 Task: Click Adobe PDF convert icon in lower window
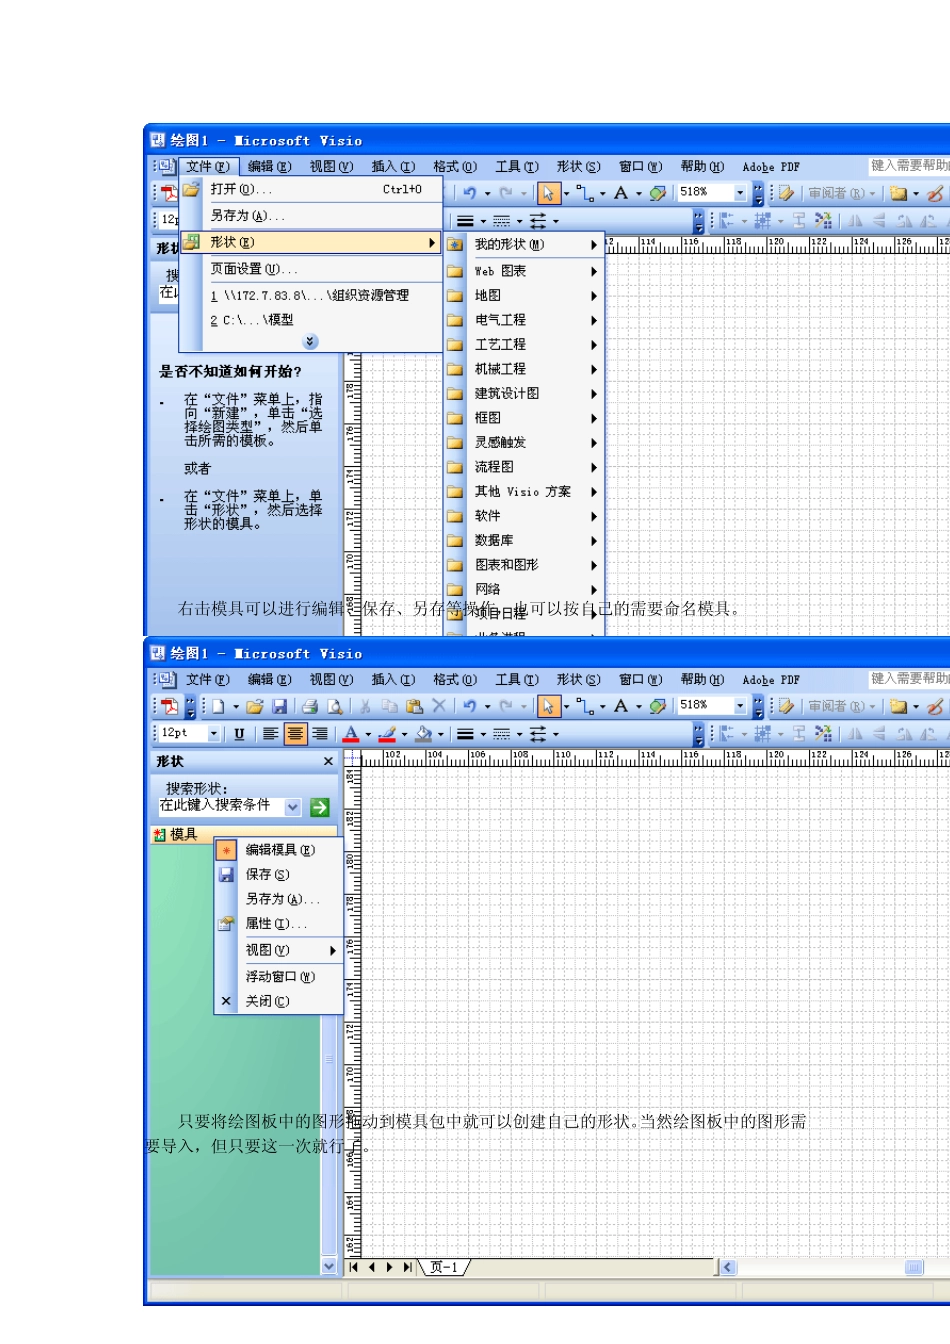click(170, 706)
